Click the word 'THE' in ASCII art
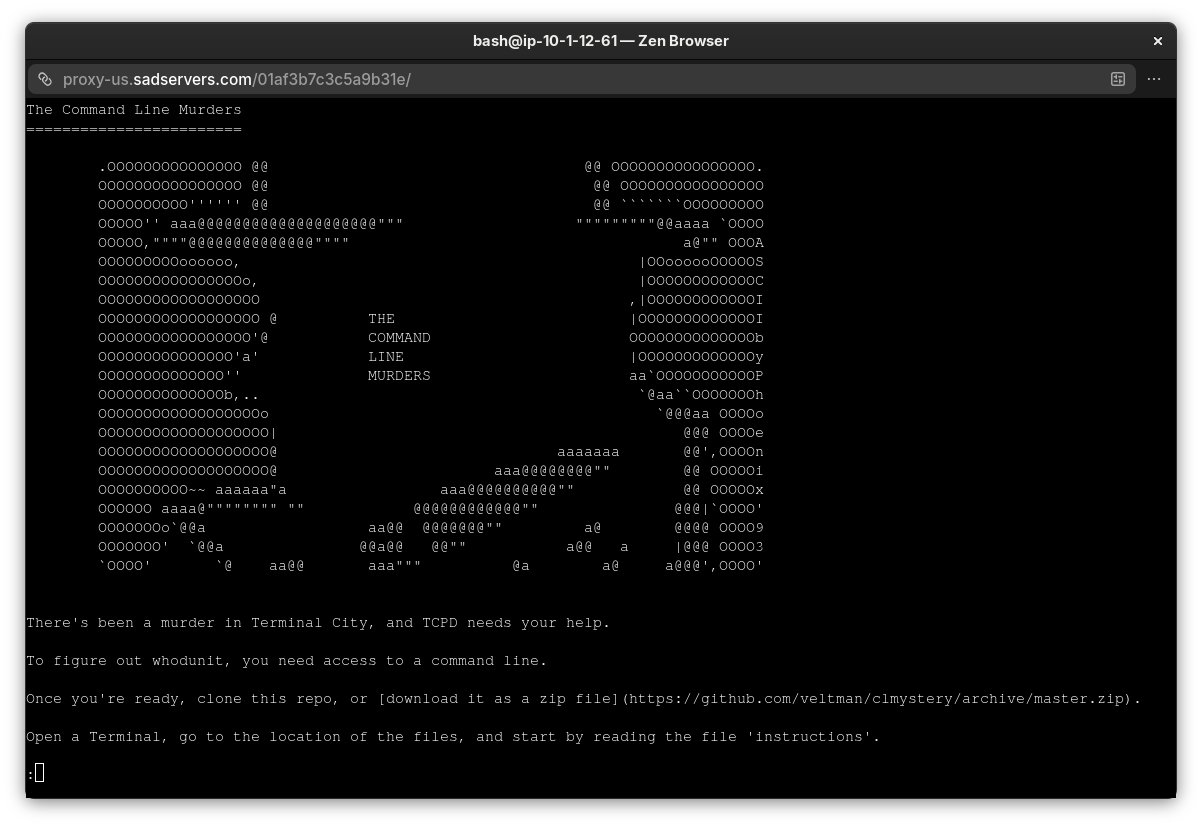The height and width of the screenshot is (827, 1202). pos(381,319)
